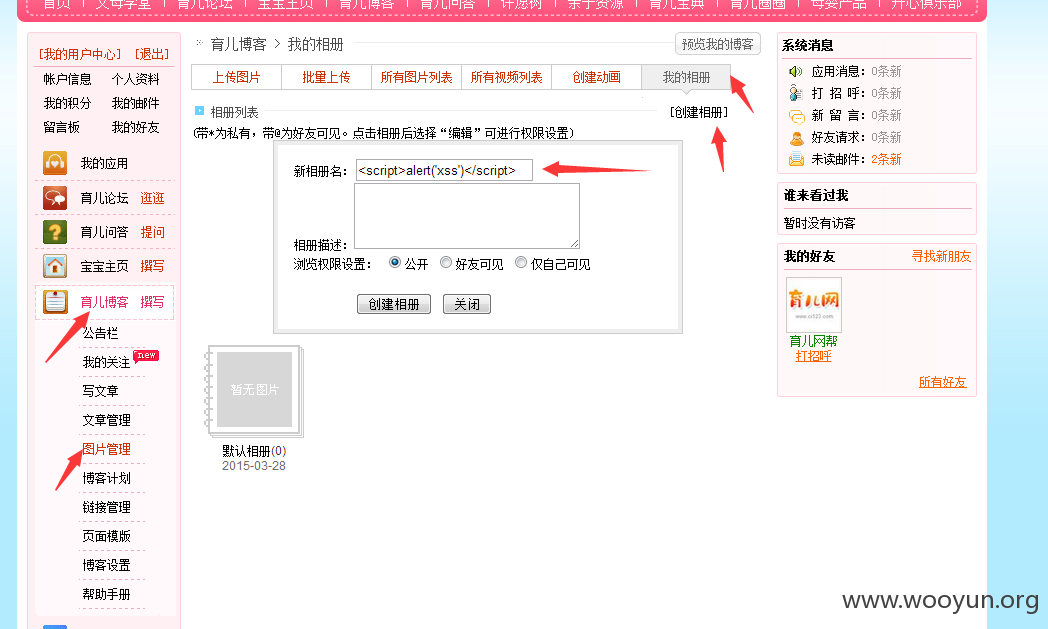Click 撰写 next to 宝宝主页
This screenshot has width=1048, height=629.
point(152,266)
